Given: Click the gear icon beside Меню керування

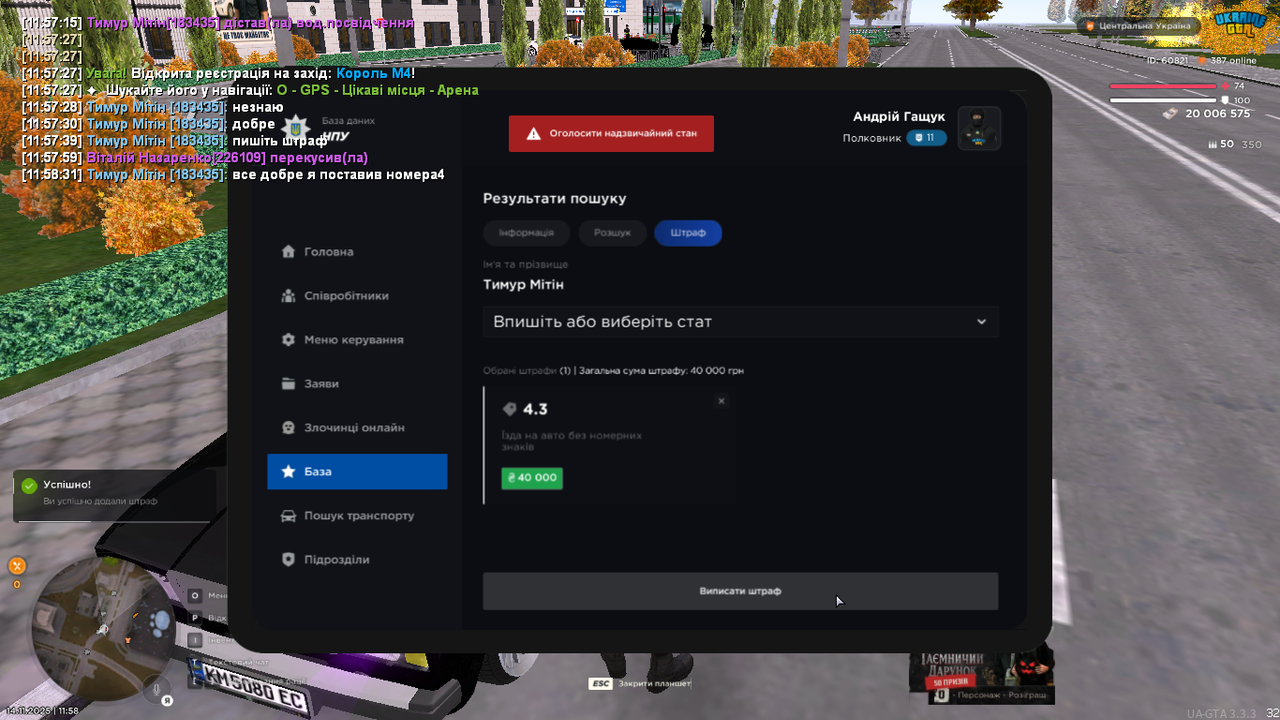Looking at the screenshot, I should pyautogui.click(x=288, y=340).
